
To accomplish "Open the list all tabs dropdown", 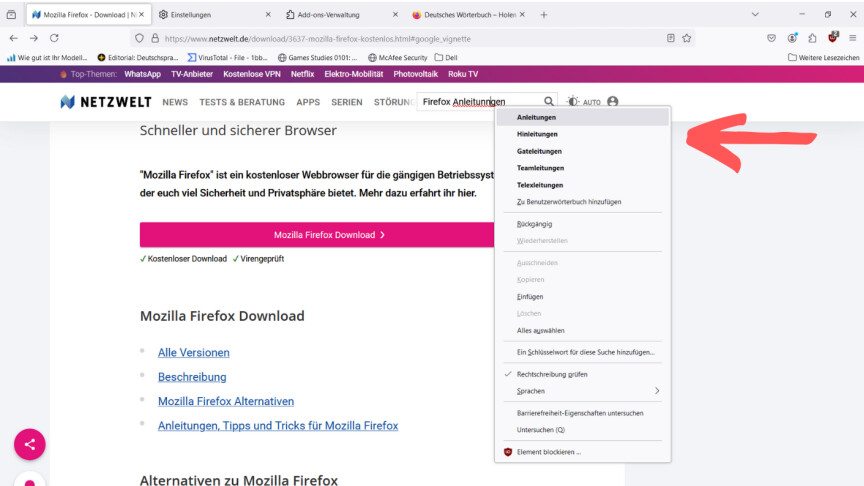I will (x=755, y=15).
